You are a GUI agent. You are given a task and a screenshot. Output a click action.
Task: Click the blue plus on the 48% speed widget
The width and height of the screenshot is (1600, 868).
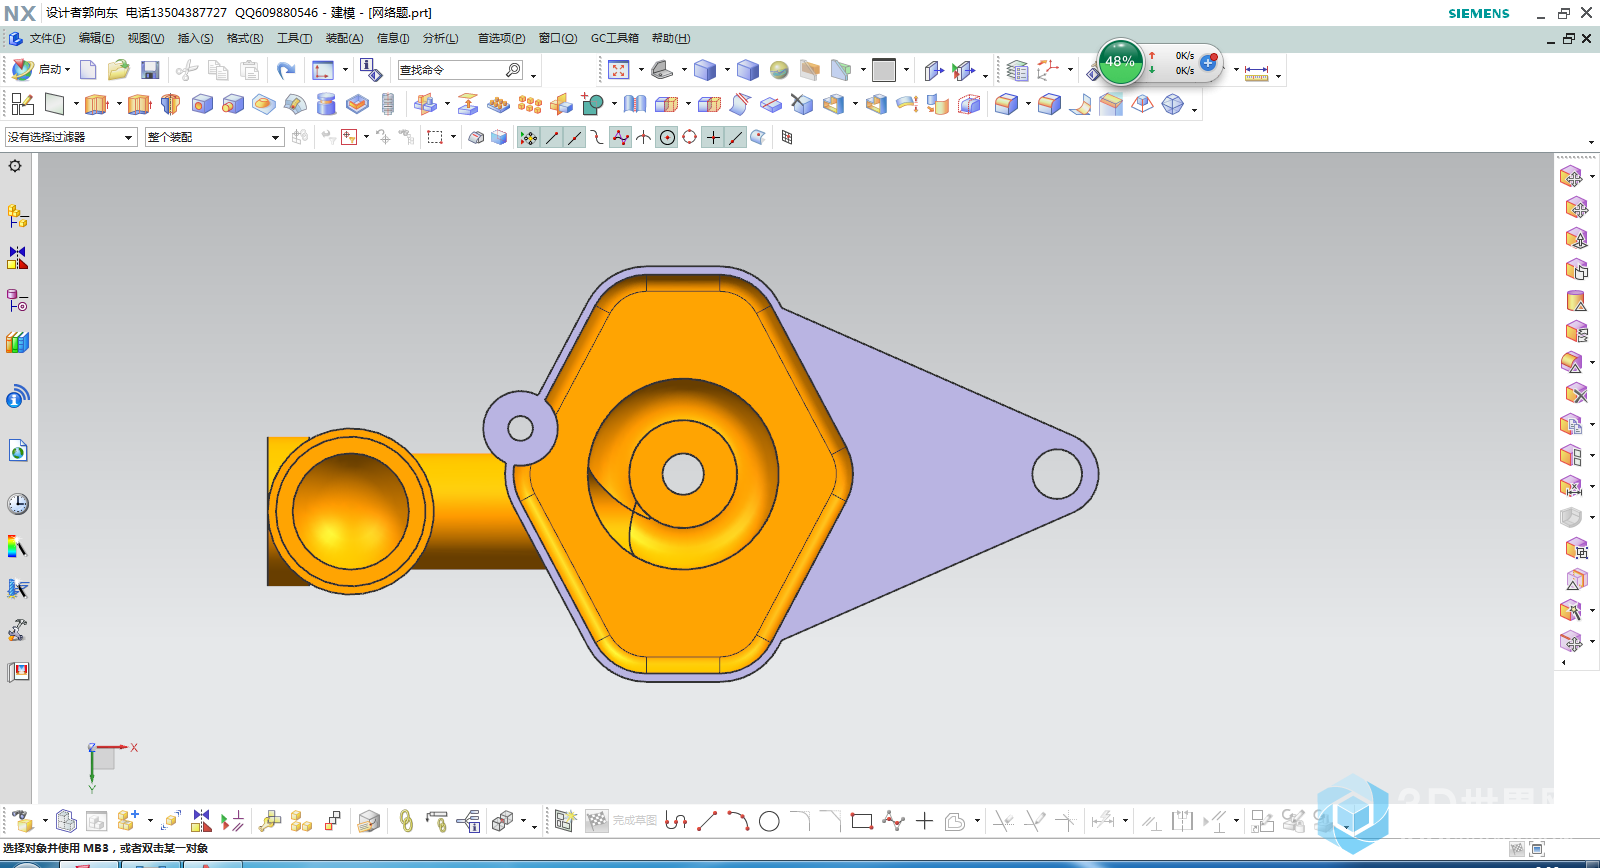point(1208,62)
